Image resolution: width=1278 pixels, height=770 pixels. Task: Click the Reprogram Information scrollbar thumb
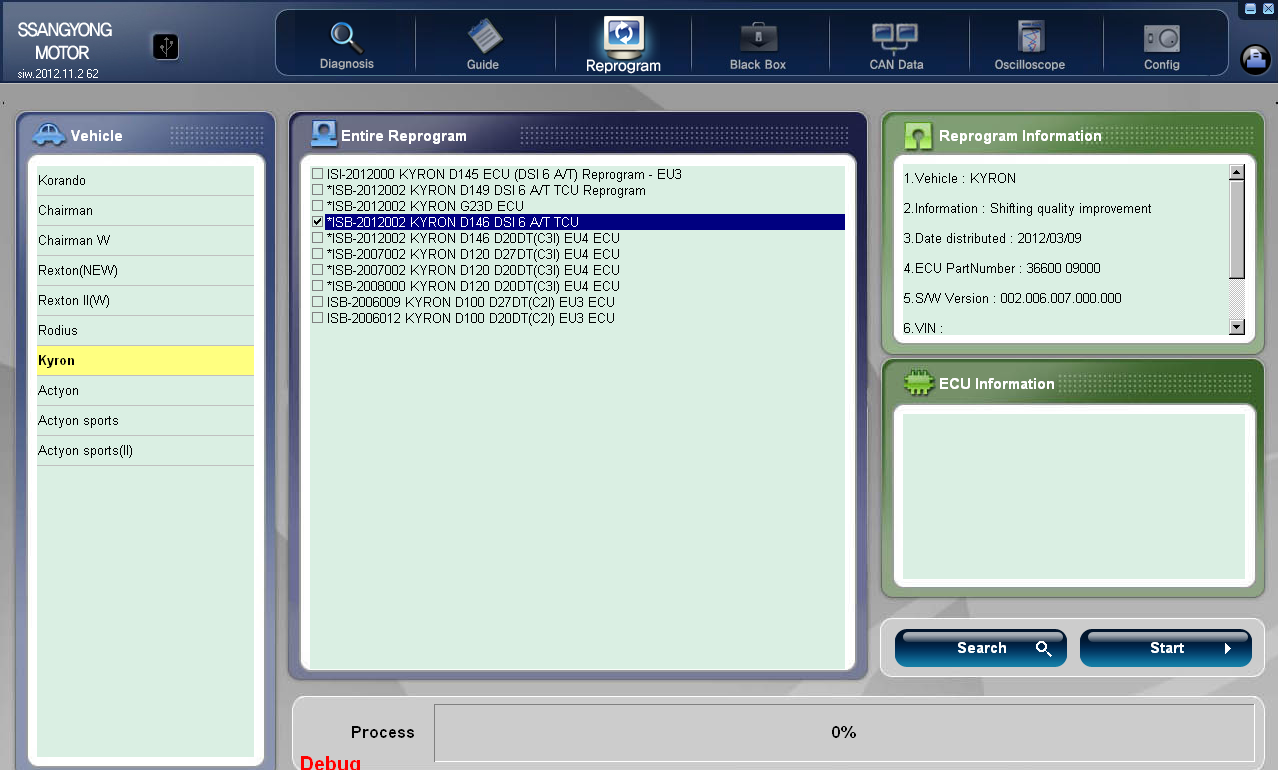click(x=1237, y=229)
